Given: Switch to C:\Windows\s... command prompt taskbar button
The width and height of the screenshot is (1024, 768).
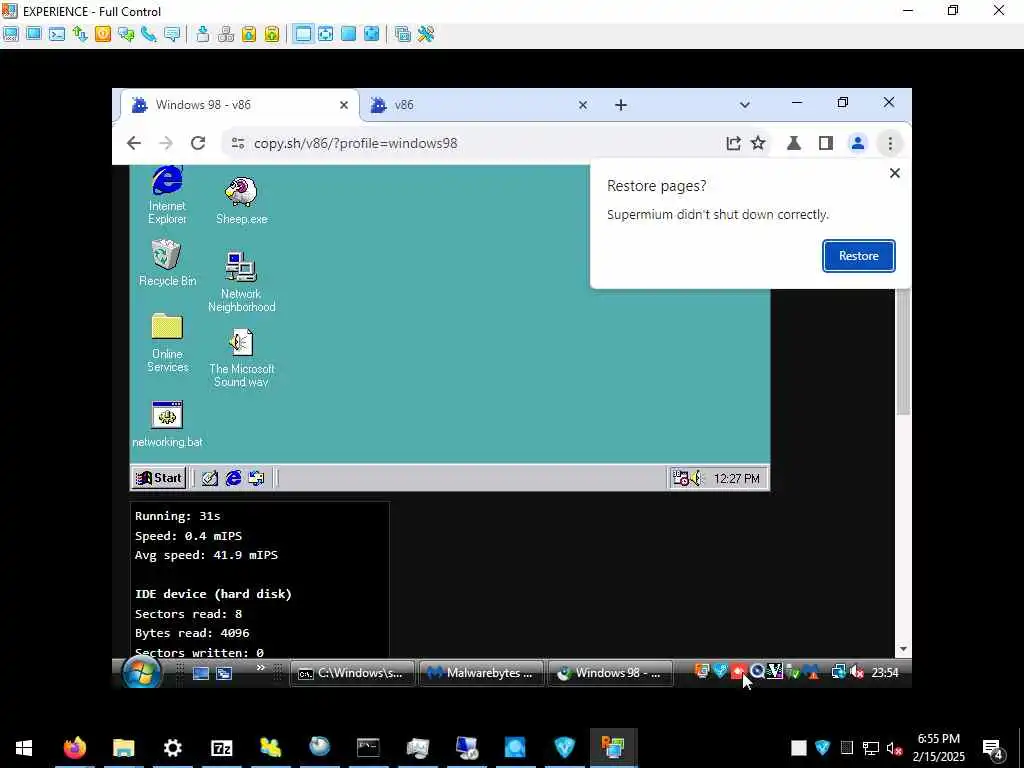Looking at the screenshot, I should tap(352, 673).
